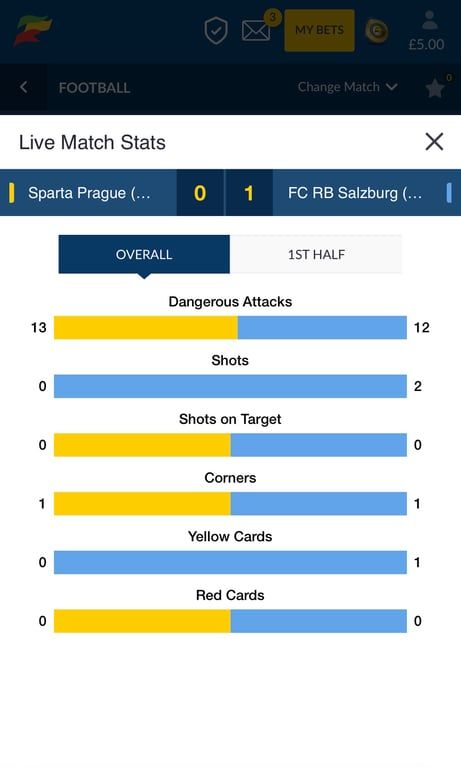Switch to the 1ST HALF tab

[x=316, y=254]
